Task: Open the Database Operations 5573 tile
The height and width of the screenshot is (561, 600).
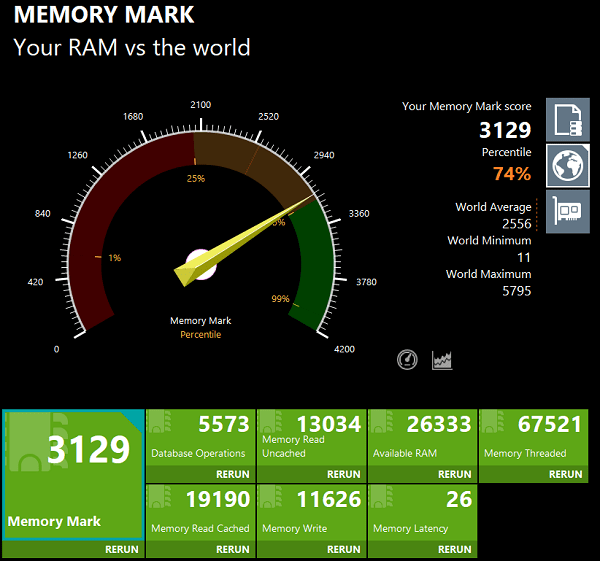Action: pos(201,437)
